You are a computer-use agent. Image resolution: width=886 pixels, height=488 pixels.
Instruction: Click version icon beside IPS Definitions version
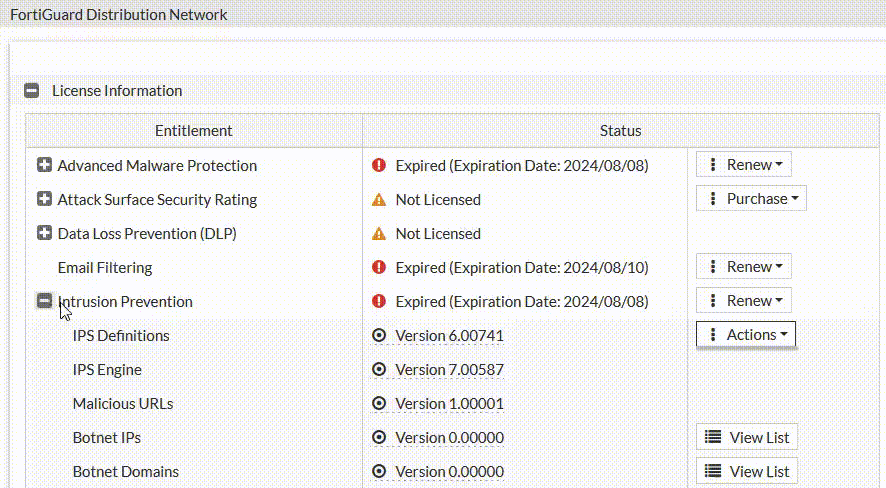[x=379, y=336]
